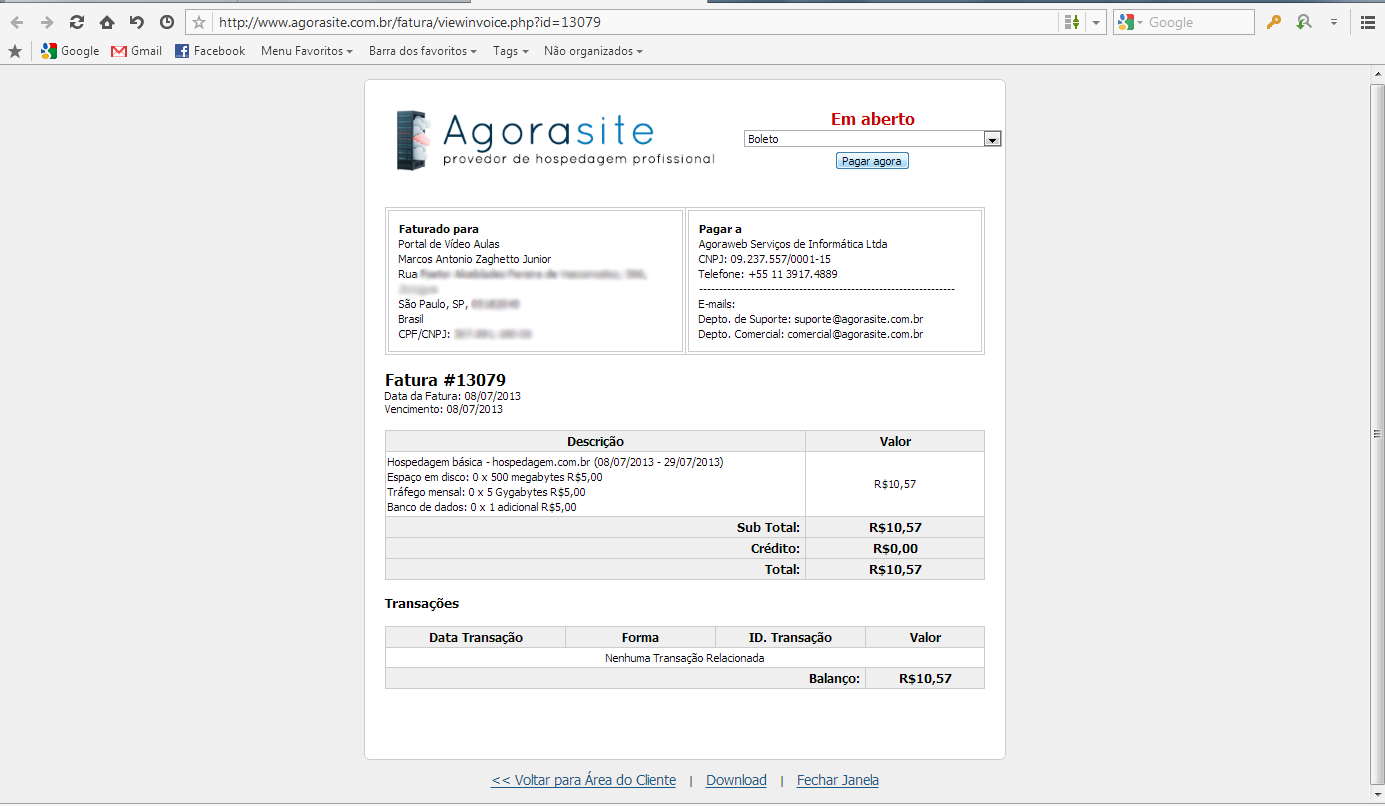Click the Balanço label
1385x806 pixels.
pyautogui.click(x=834, y=678)
